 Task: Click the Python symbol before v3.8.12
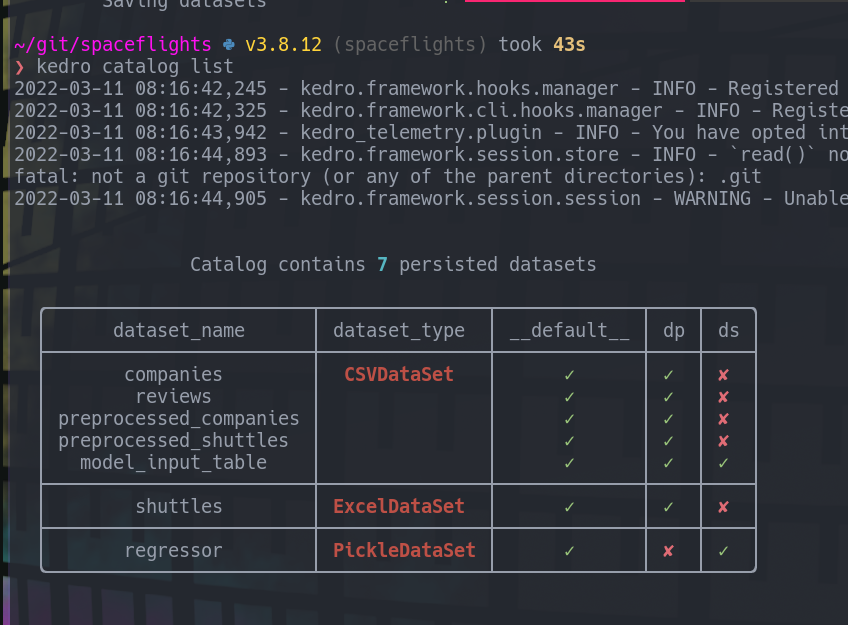(230, 45)
